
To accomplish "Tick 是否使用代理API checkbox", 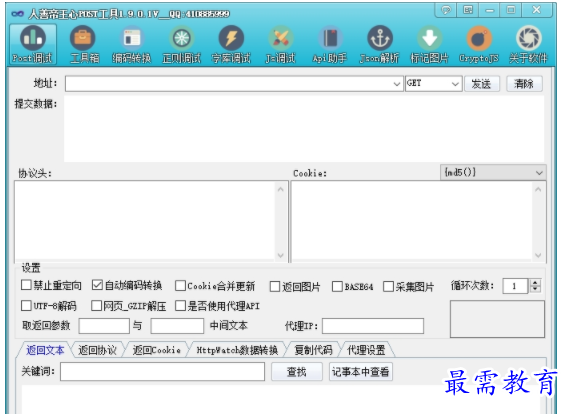I will pos(180,306).
